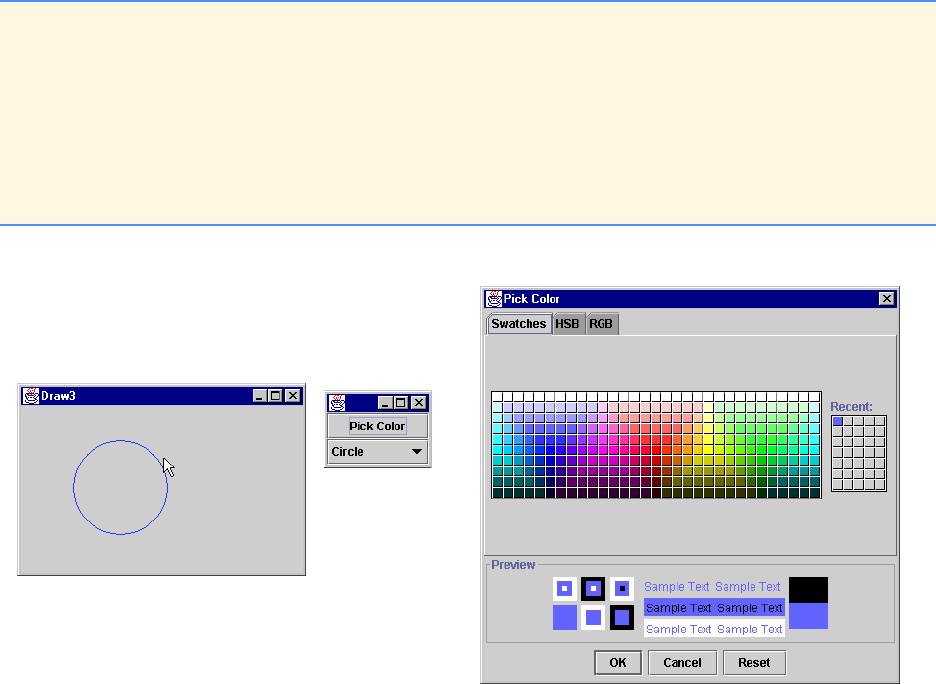Close the small tool window
The image size is (936, 684).
[x=419, y=403]
